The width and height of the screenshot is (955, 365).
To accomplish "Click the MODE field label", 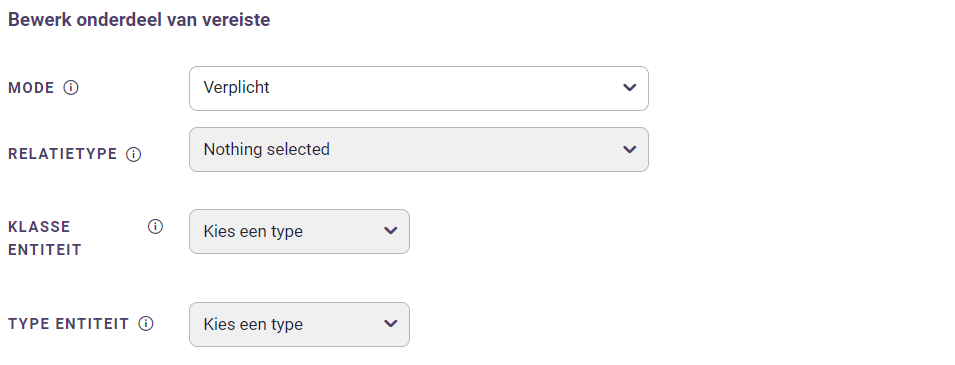I will (x=31, y=88).
